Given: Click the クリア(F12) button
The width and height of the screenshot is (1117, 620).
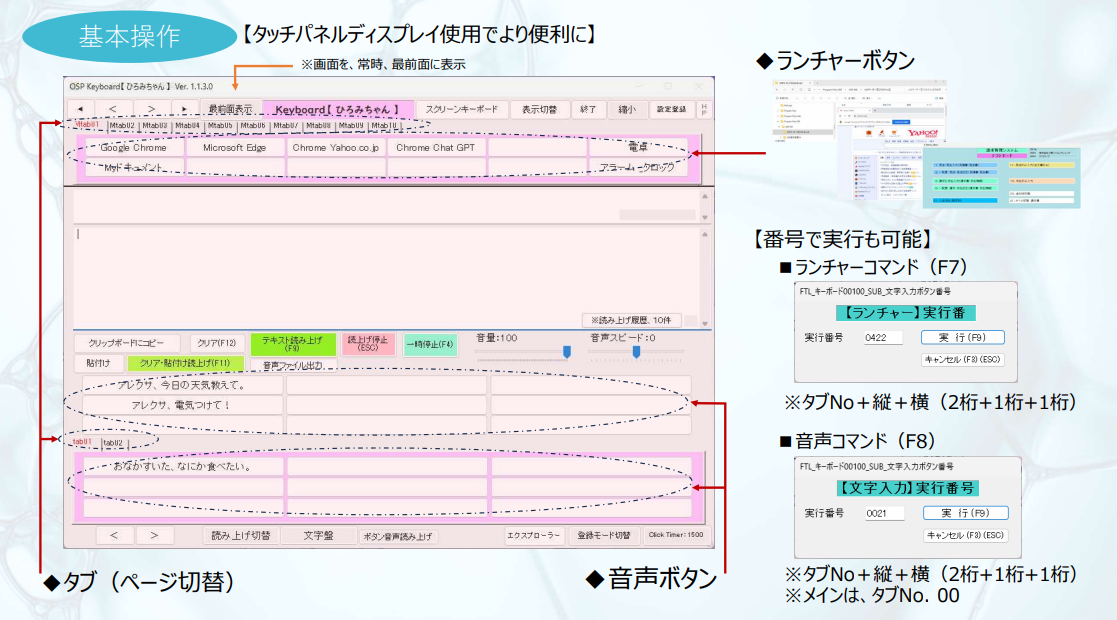Looking at the screenshot, I should pyautogui.click(x=217, y=343).
